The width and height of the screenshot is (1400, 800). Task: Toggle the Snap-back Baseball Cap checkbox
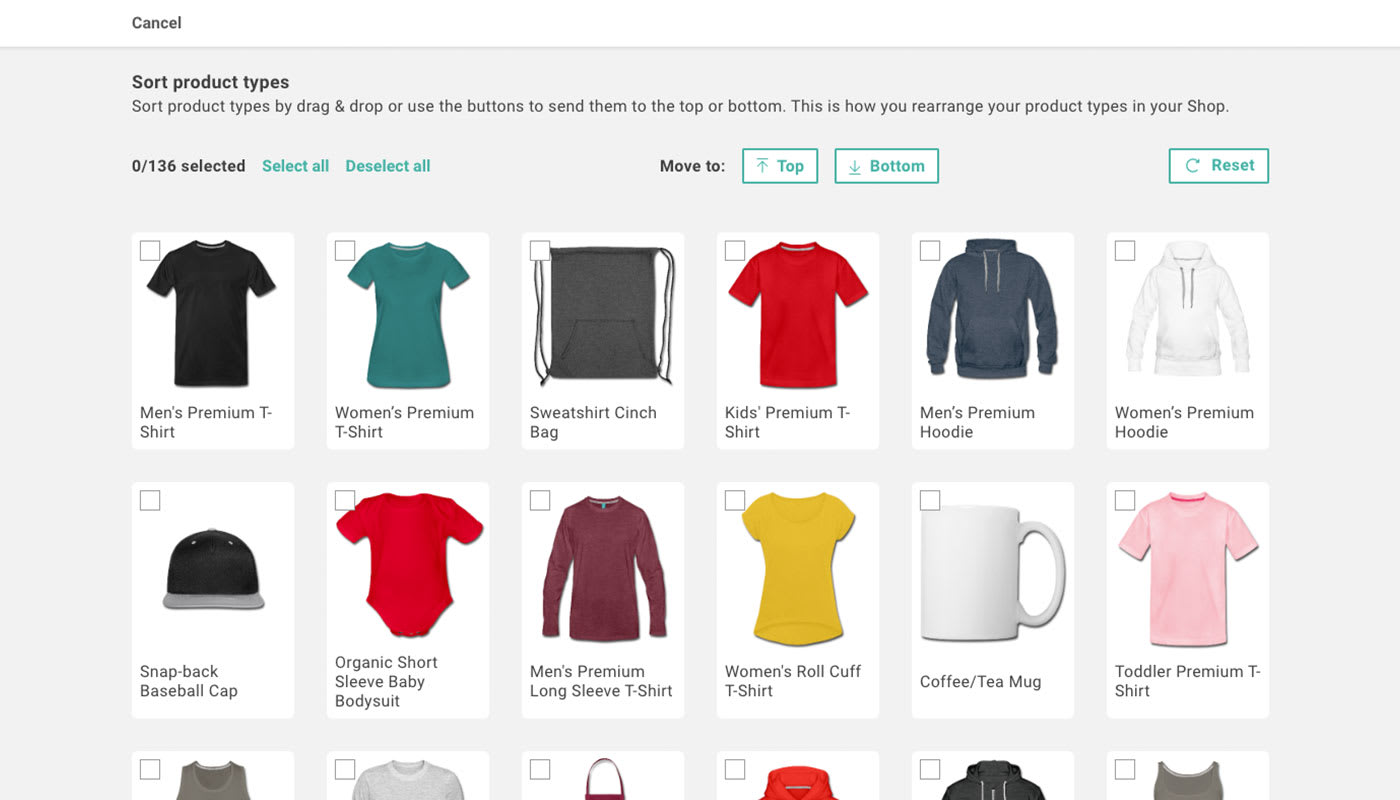tap(150, 500)
